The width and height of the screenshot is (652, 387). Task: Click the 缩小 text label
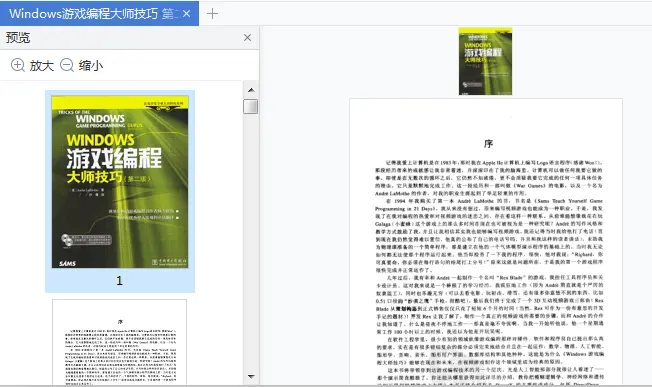pyautogui.click(x=91, y=66)
